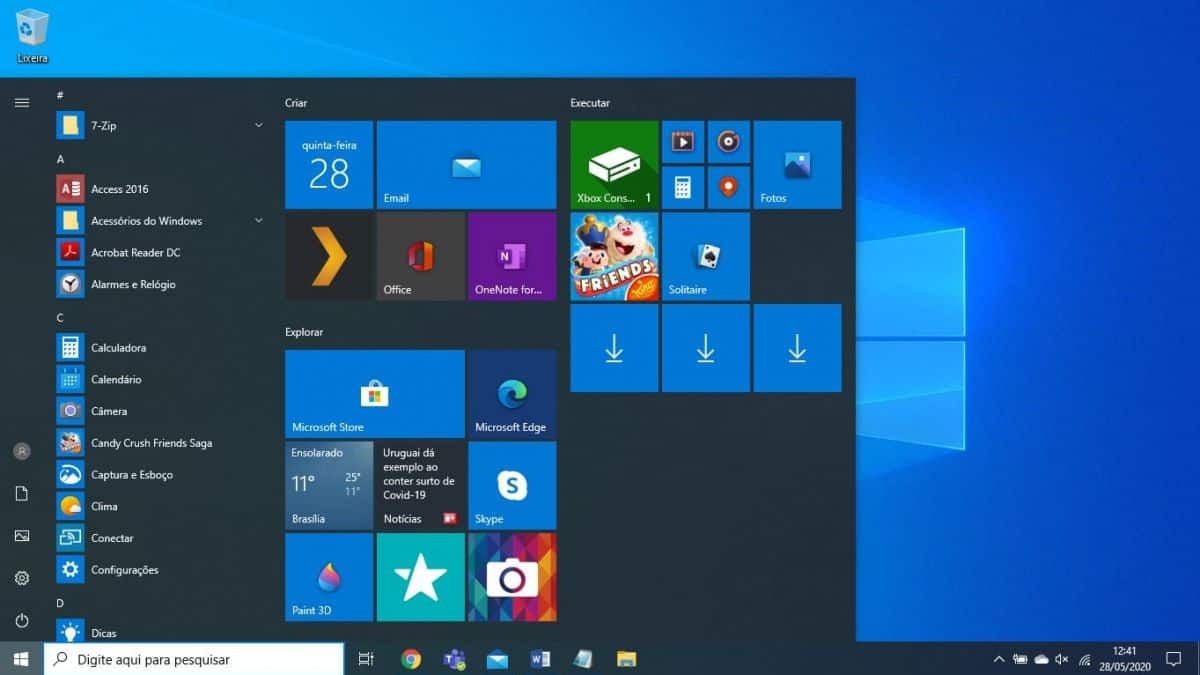Open the Maps small tile
1200x675 pixels.
click(728, 187)
